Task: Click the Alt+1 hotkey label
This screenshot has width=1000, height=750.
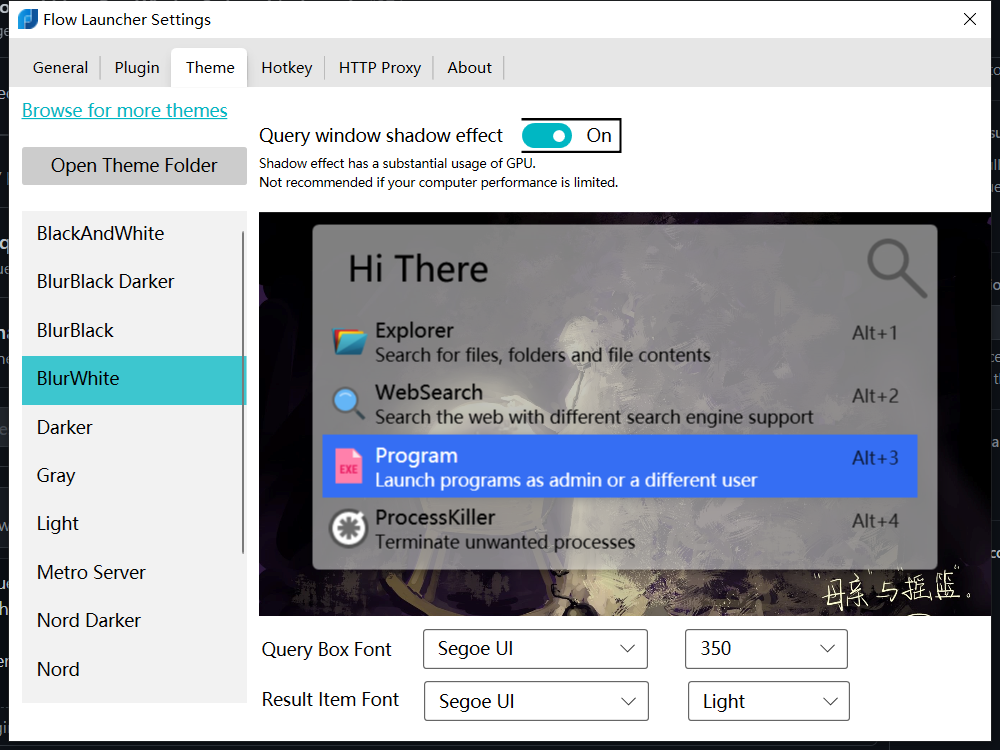Action: (875, 333)
